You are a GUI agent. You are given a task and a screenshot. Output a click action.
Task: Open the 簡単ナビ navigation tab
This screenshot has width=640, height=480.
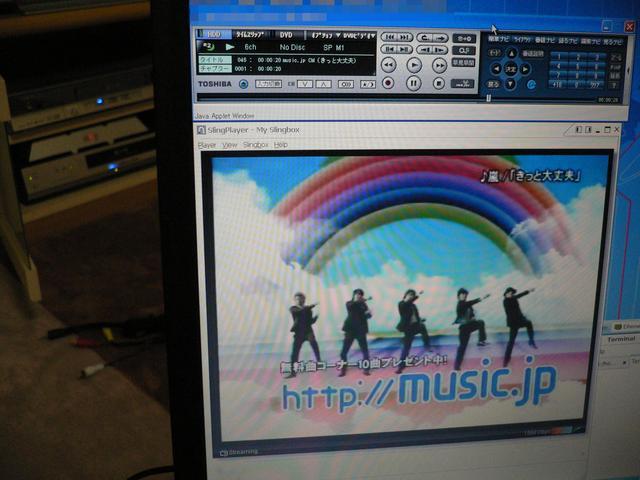tap(498, 39)
